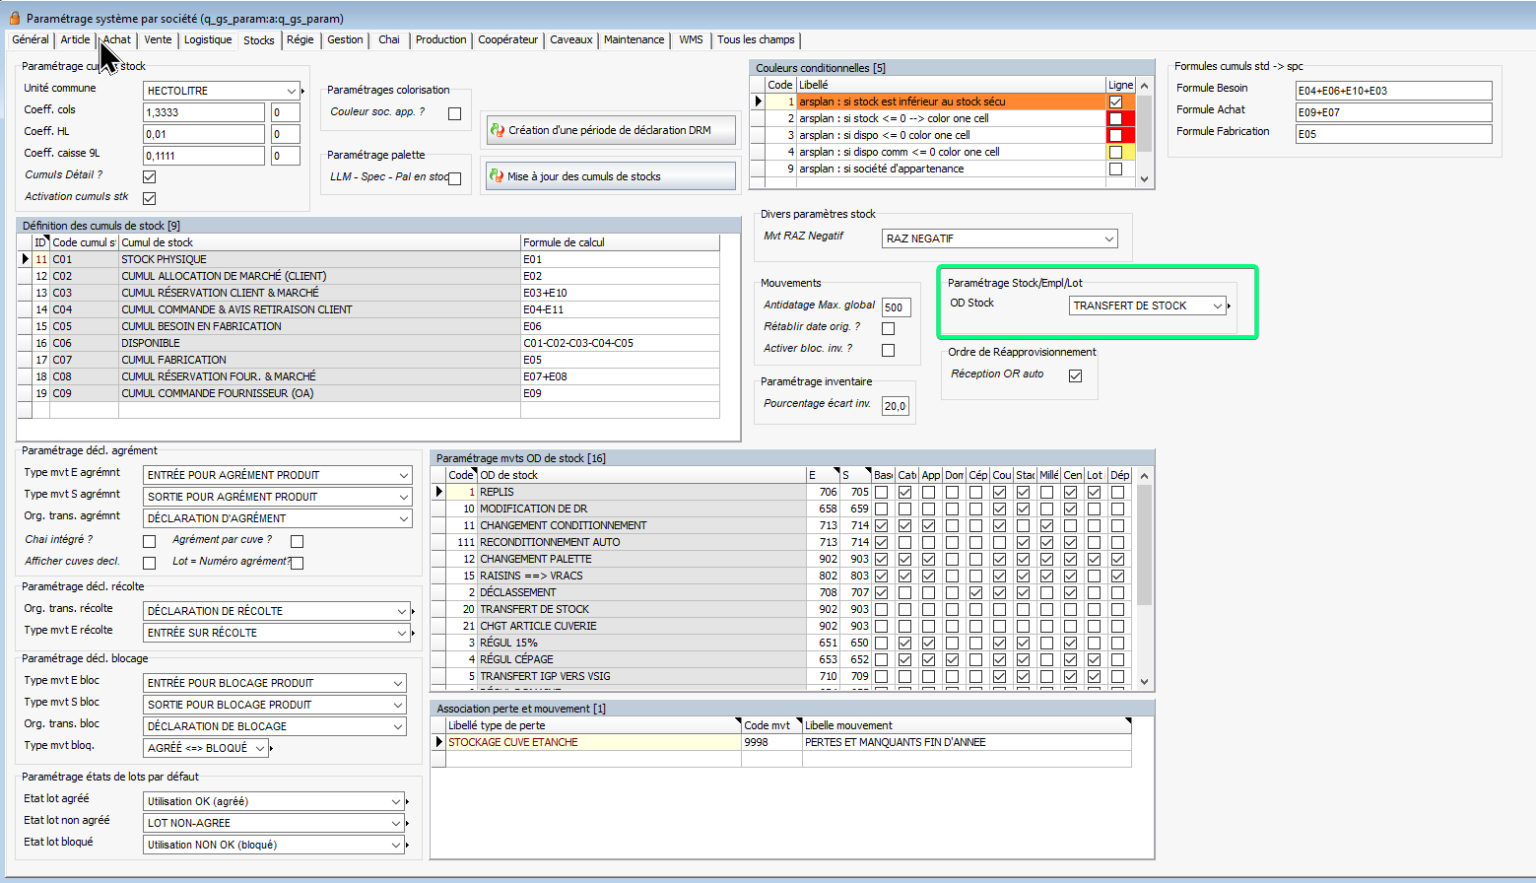Viewport: 1536px width, 883px height.
Task: Click the icon on the DRM period creation button
Action: pyautogui.click(x=496, y=130)
